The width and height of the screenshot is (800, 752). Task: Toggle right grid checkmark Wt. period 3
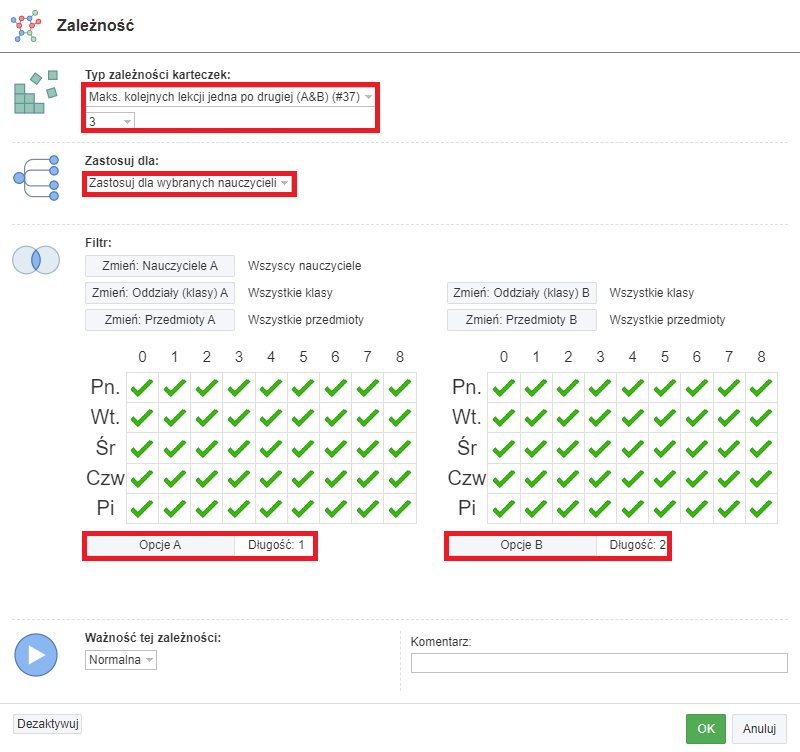coord(601,418)
